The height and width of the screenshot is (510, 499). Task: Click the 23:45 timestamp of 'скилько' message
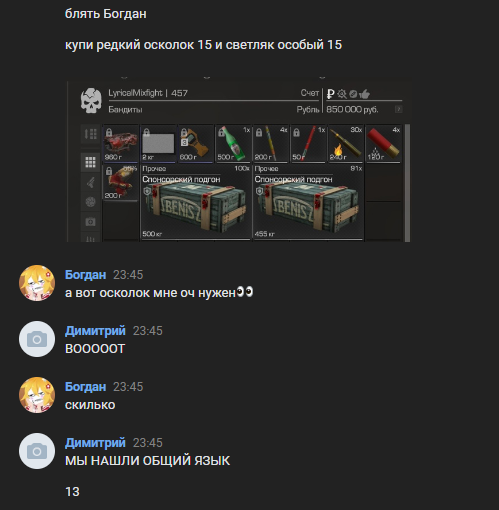coord(128,387)
